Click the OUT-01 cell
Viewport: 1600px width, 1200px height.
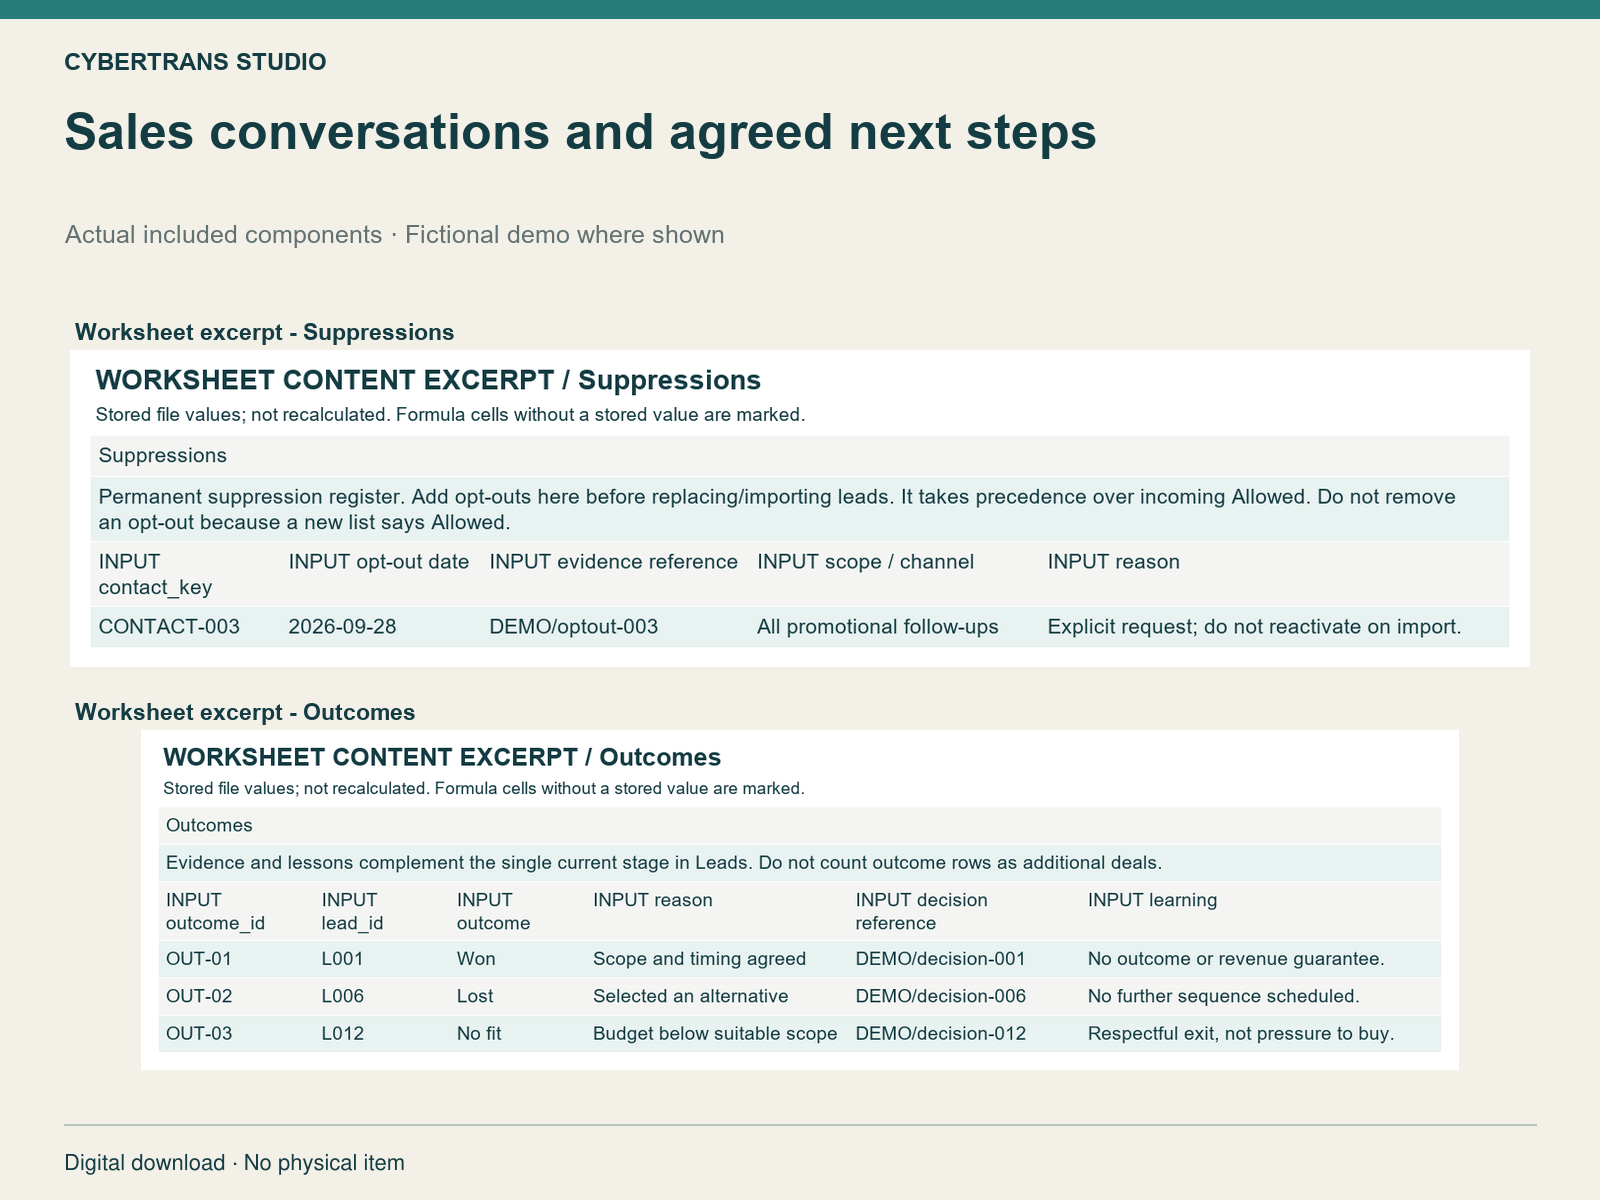199,959
